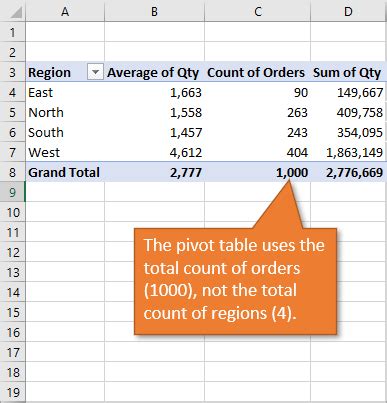Select the North region cell
The height and width of the screenshot is (403, 387).
65,112
